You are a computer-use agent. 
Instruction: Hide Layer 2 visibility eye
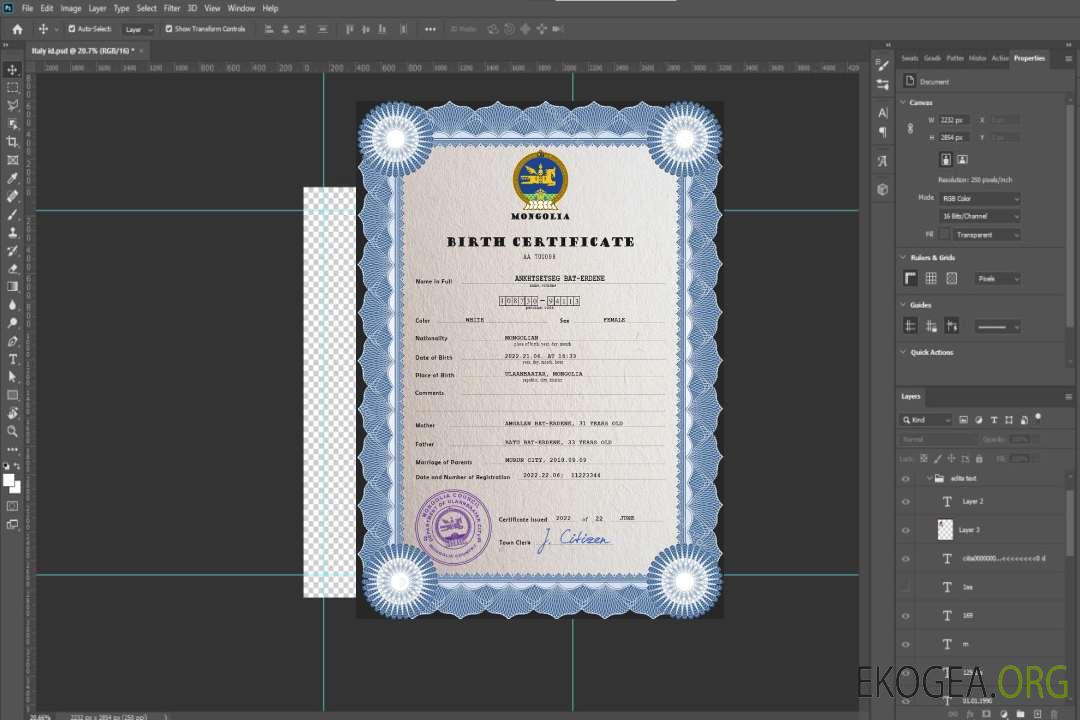(906, 502)
